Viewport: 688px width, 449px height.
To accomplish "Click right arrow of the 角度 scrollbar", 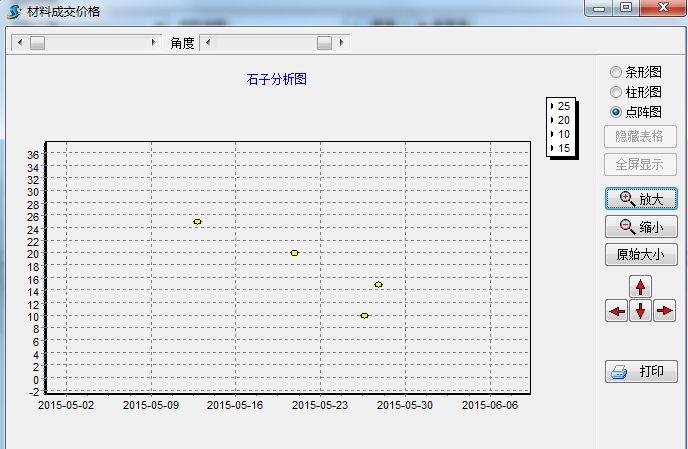I will (x=342, y=43).
